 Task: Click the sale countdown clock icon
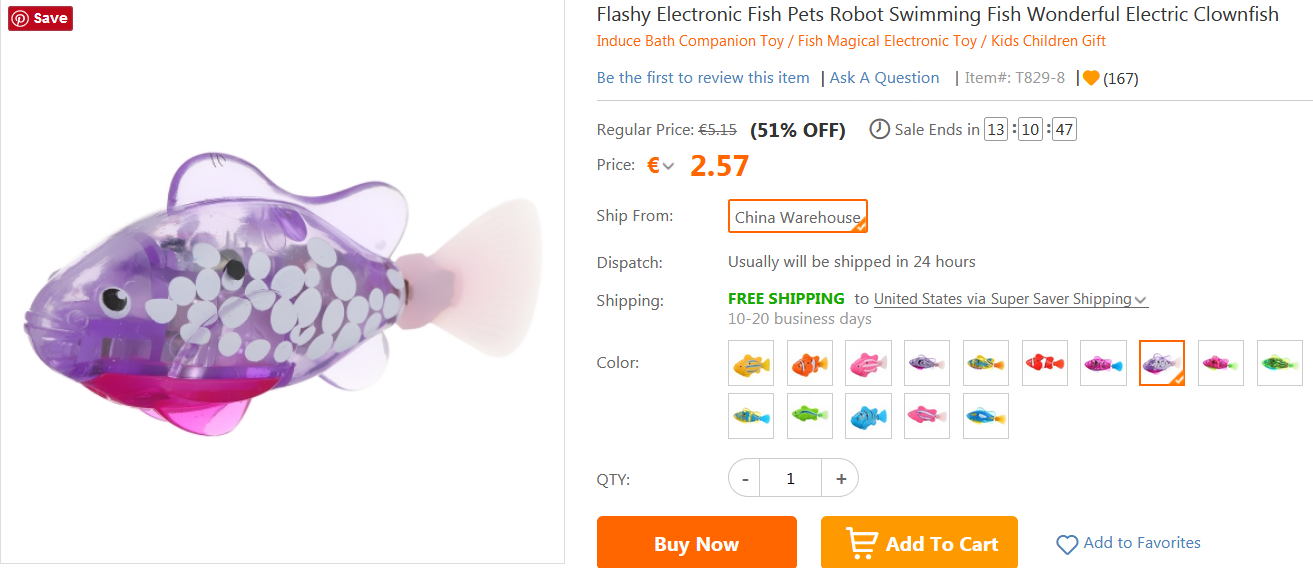coord(879,129)
